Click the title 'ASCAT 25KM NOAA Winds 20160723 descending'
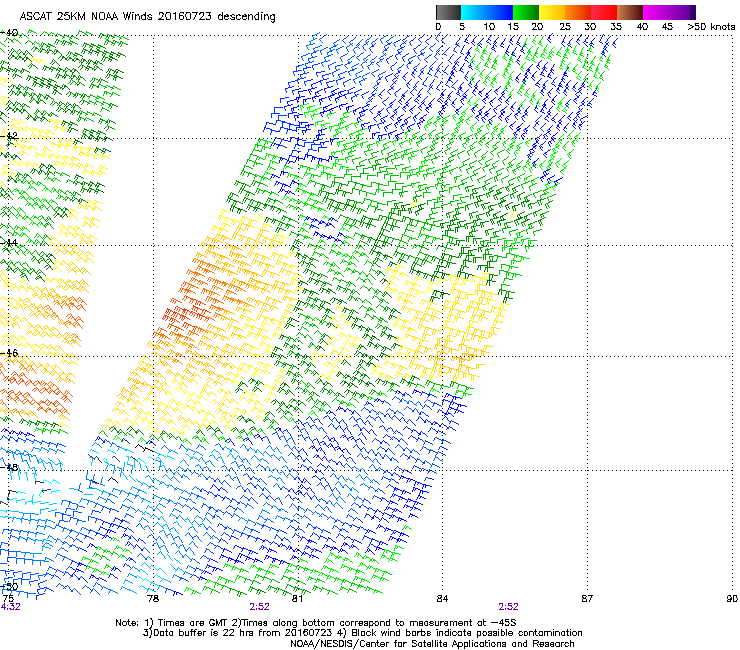The height and width of the screenshot is (650, 740). point(147,16)
